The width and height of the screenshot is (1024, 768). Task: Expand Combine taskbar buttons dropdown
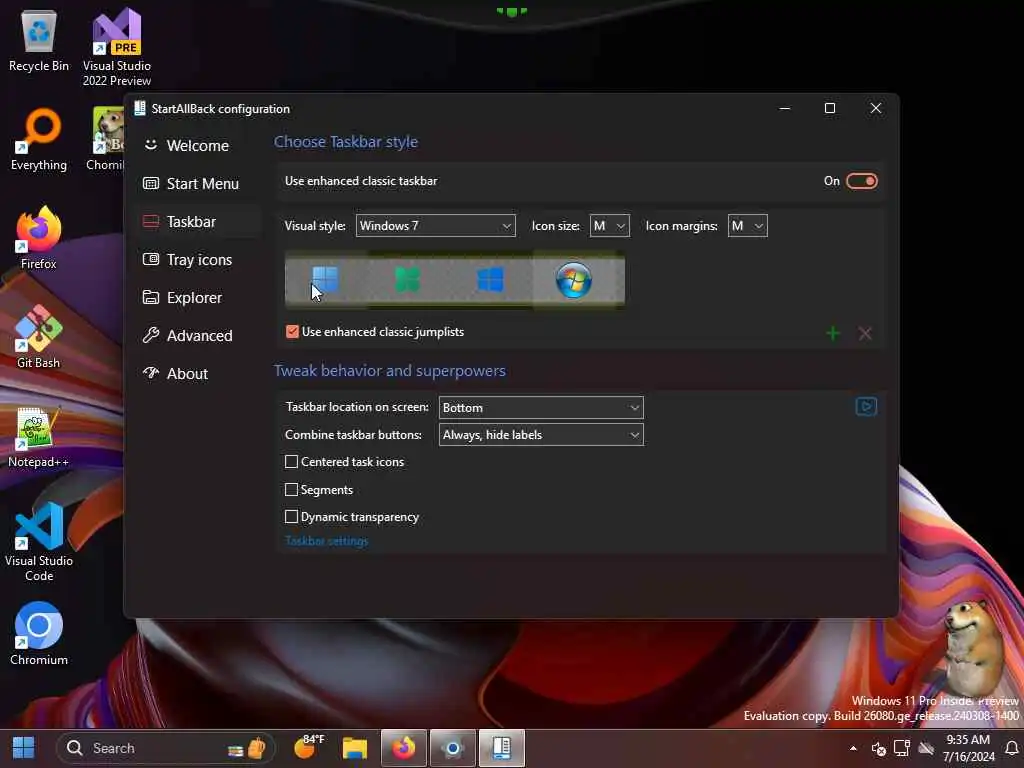click(x=541, y=435)
